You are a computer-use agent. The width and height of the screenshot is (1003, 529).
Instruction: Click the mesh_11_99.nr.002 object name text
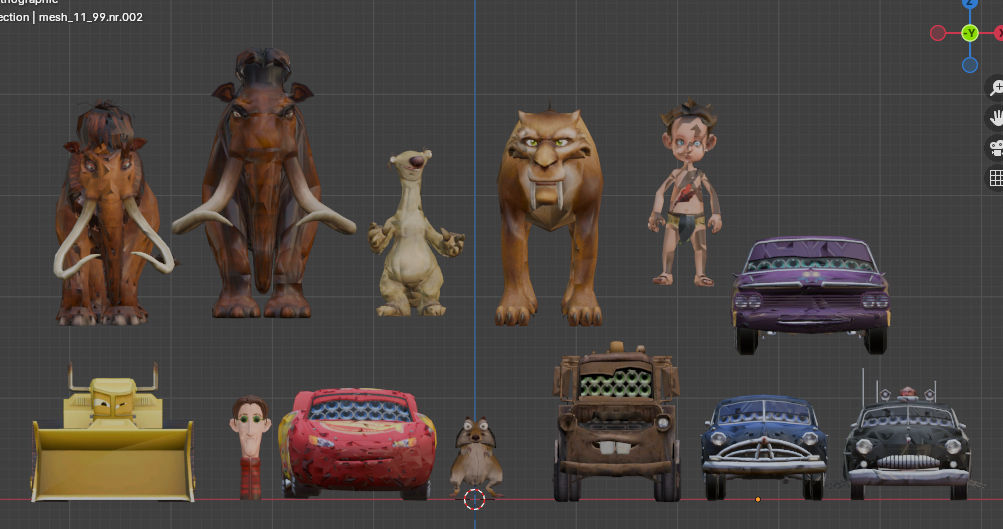click(91, 17)
